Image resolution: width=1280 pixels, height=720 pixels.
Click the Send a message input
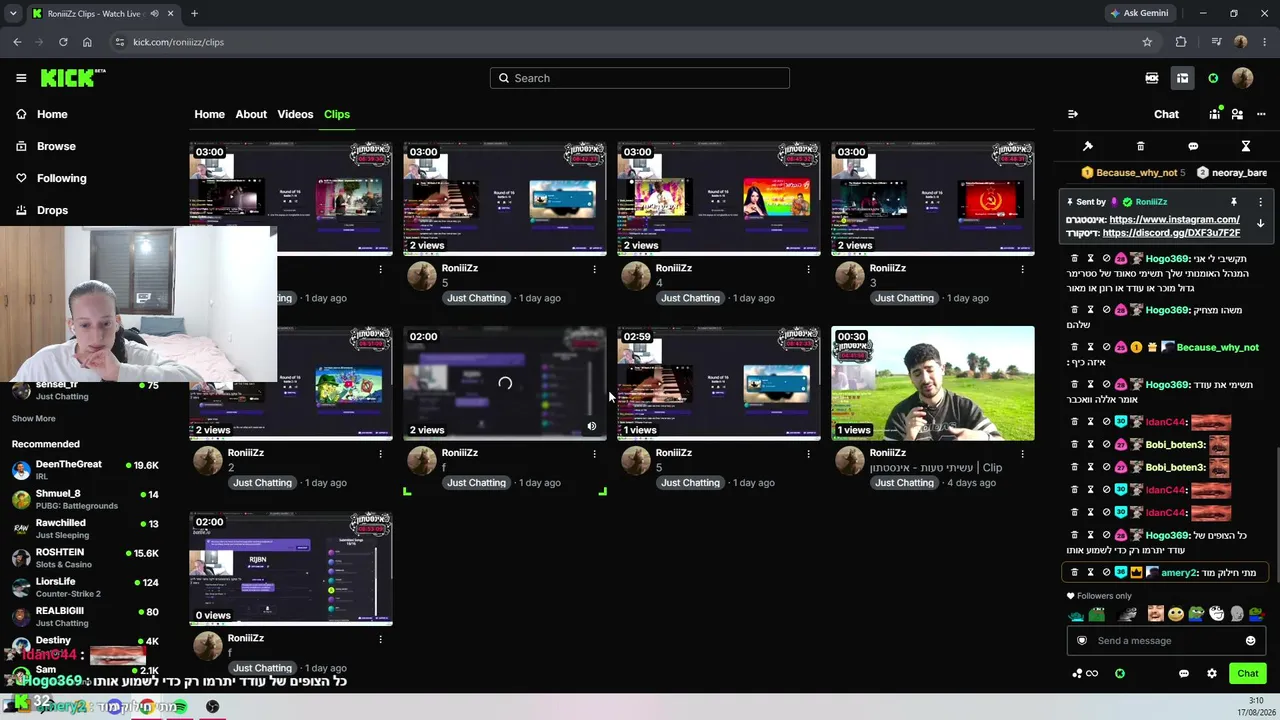[1165, 641]
